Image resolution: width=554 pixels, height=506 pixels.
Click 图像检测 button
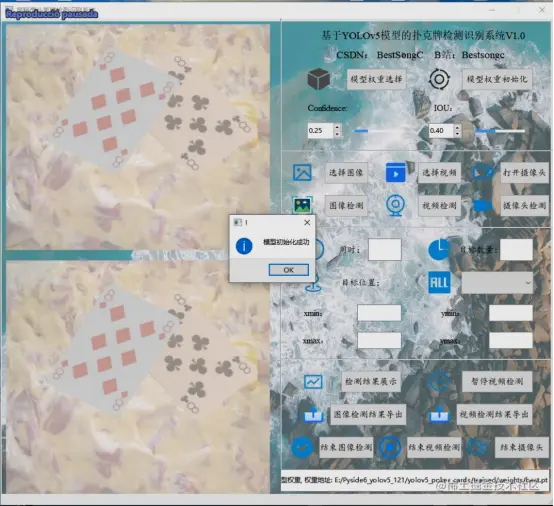tap(346, 205)
